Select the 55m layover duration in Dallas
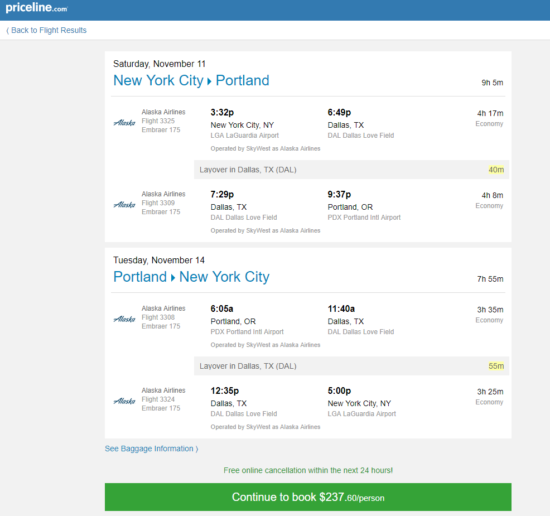Viewport: 550px width, 516px height. 496,366
